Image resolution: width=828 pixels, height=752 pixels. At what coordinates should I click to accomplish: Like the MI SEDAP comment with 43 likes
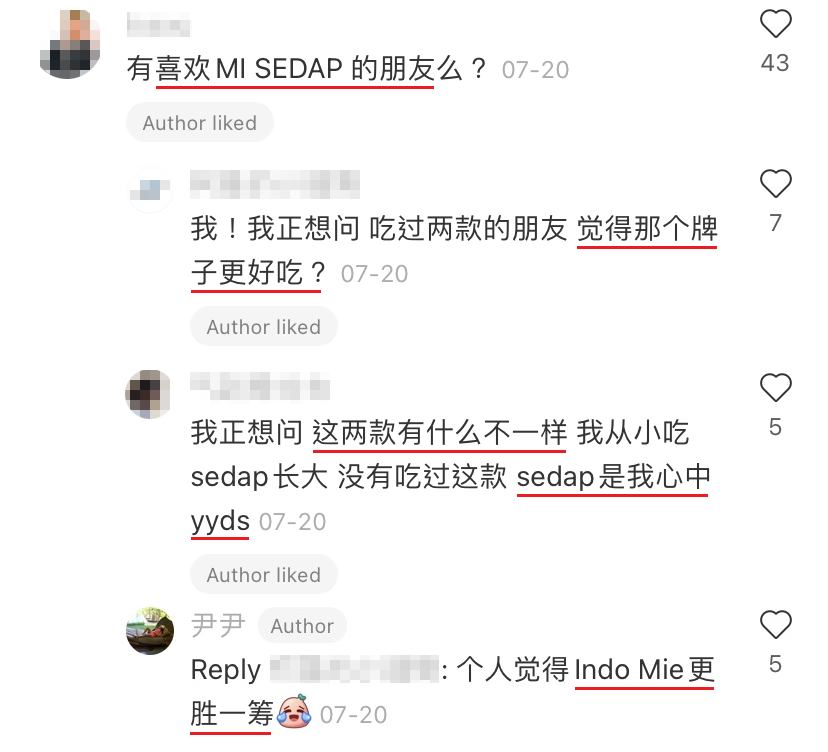[775, 24]
